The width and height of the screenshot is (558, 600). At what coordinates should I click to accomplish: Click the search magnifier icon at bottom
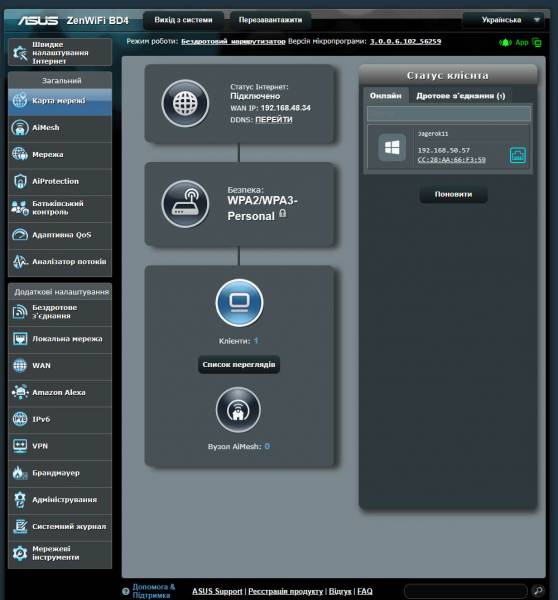point(538,591)
